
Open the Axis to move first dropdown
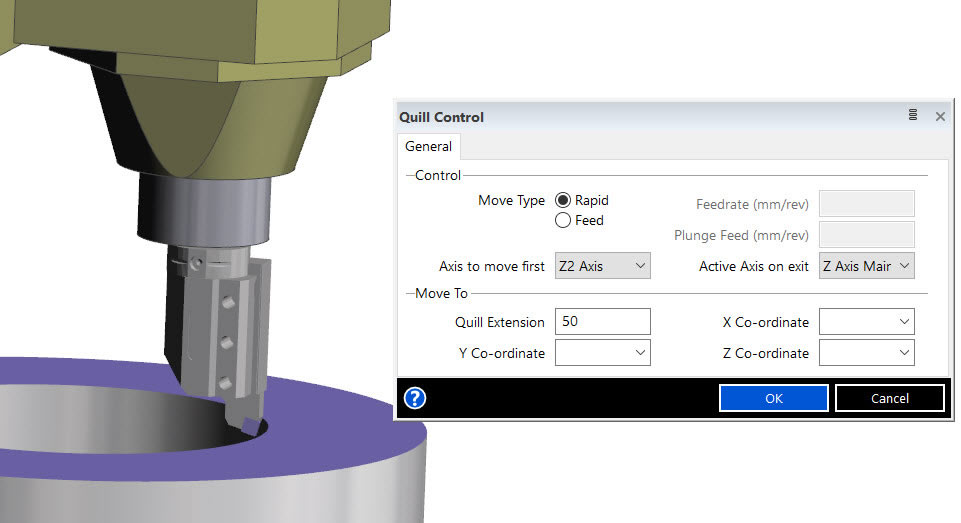point(602,266)
